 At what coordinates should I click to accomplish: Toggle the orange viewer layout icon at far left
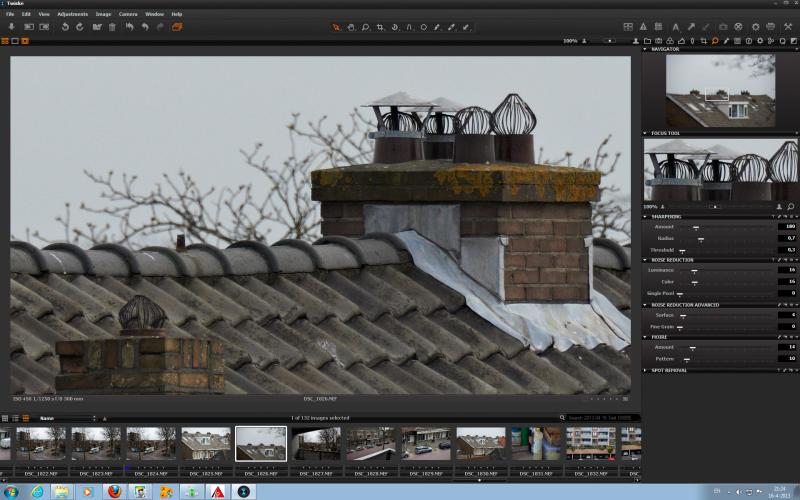point(5,41)
